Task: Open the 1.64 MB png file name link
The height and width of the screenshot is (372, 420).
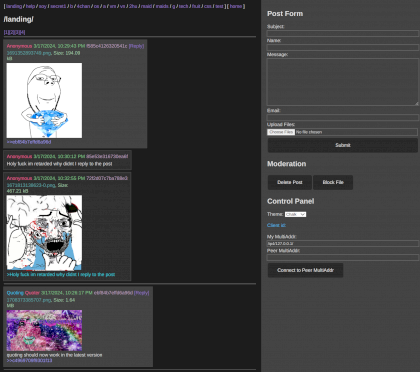Action: pyautogui.click(x=29, y=300)
